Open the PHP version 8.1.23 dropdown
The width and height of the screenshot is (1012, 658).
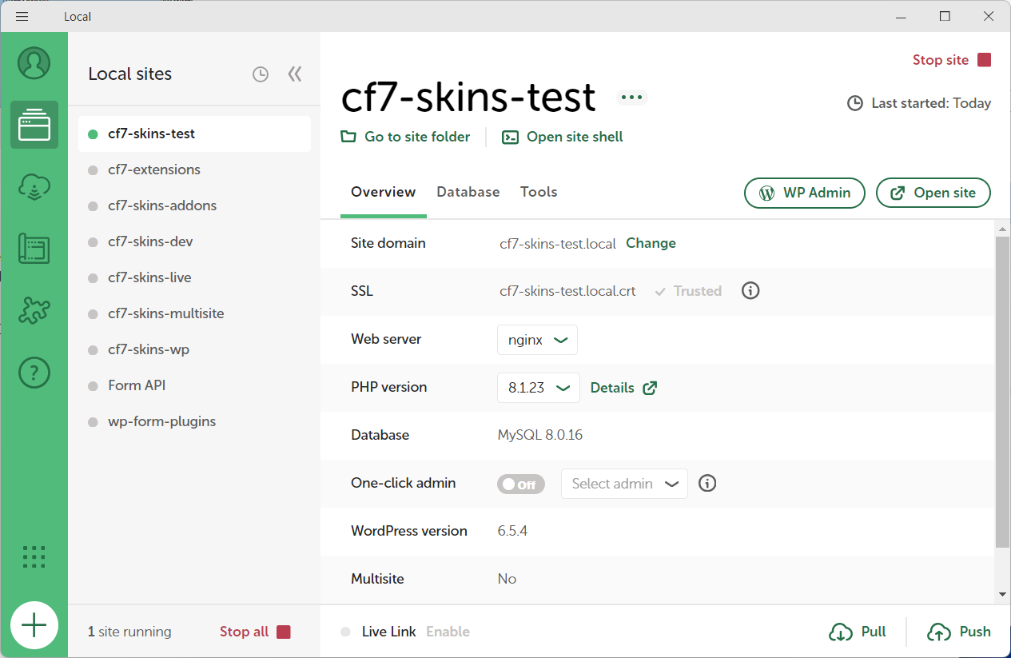pos(538,388)
